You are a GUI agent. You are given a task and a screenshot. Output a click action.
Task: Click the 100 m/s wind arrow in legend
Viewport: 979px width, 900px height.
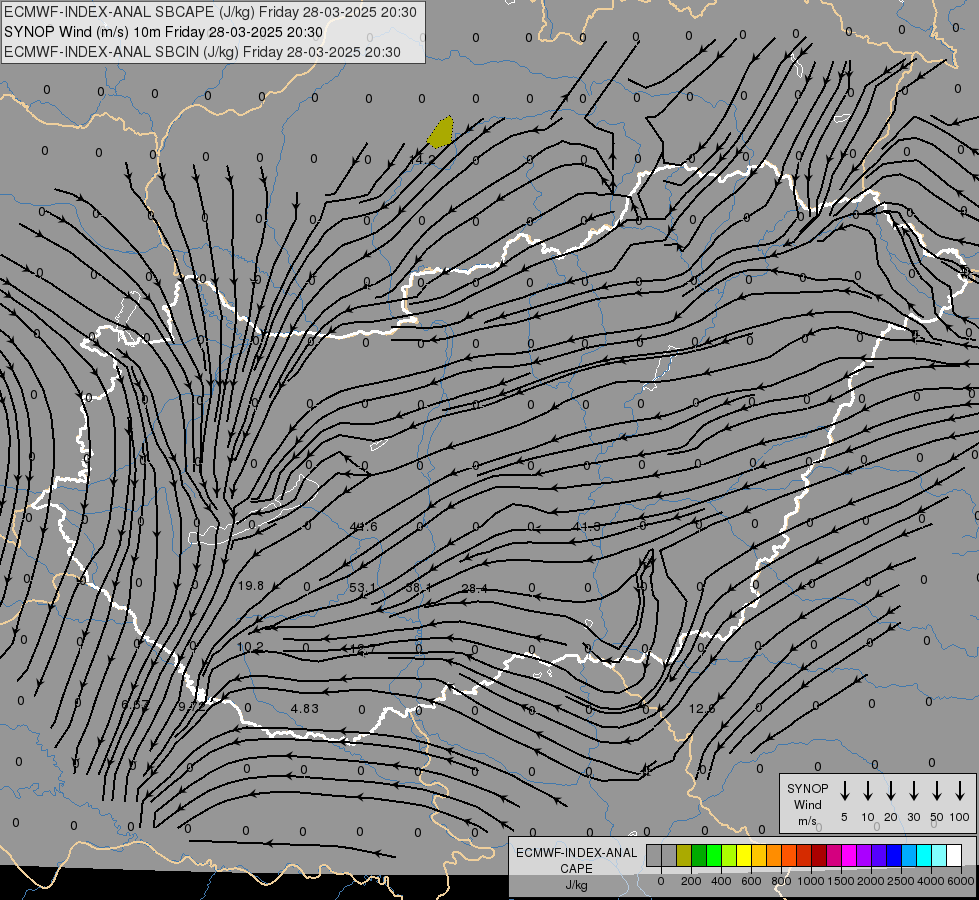point(960,791)
